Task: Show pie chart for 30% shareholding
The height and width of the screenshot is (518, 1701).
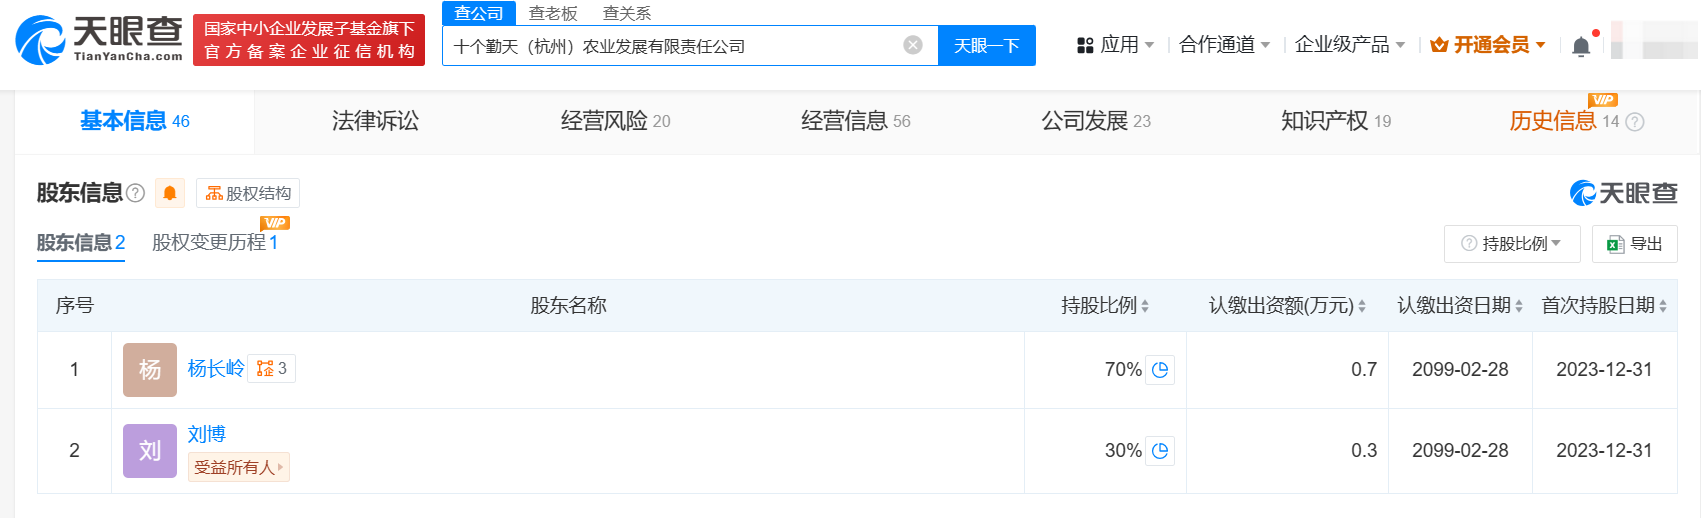Action: (x=1160, y=451)
